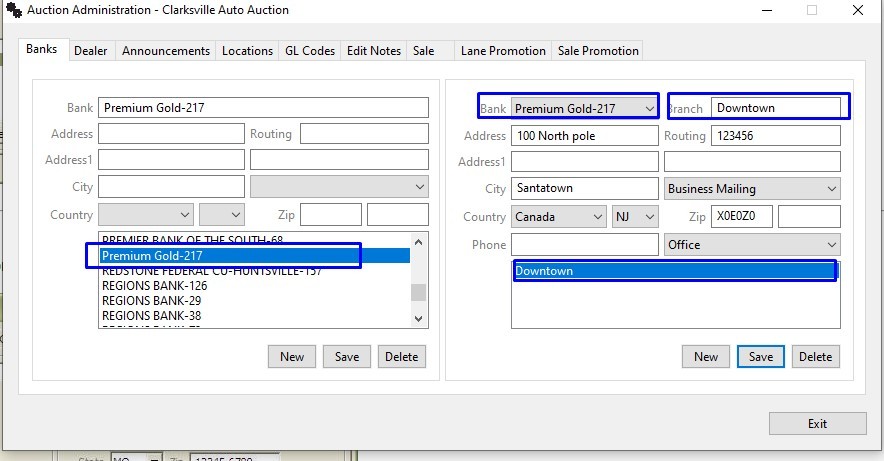Screen dimensions: 884x461
Task: Open the Lane Promotion tab
Action: [503, 51]
